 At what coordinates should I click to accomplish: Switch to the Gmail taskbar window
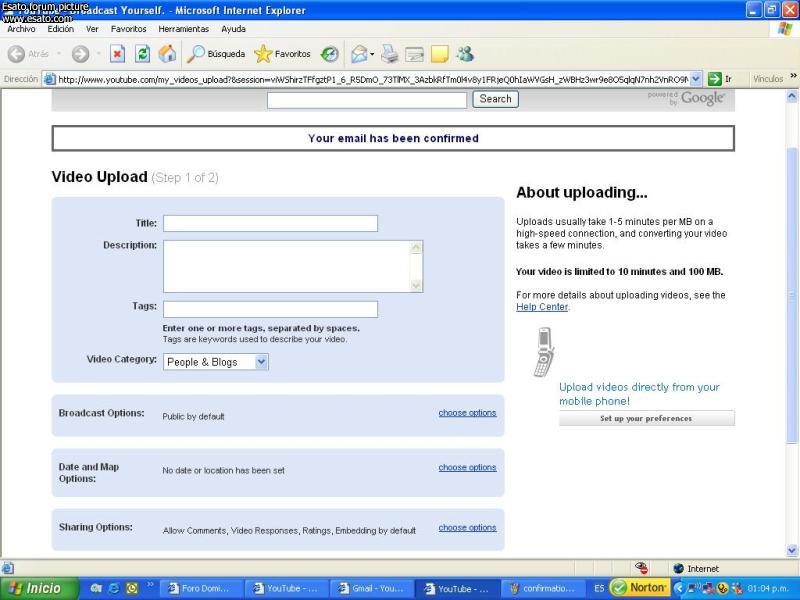(371, 588)
